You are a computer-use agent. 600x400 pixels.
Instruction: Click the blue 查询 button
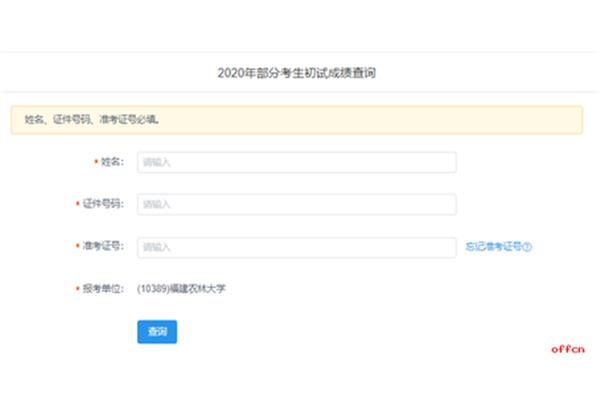[157, 331]
